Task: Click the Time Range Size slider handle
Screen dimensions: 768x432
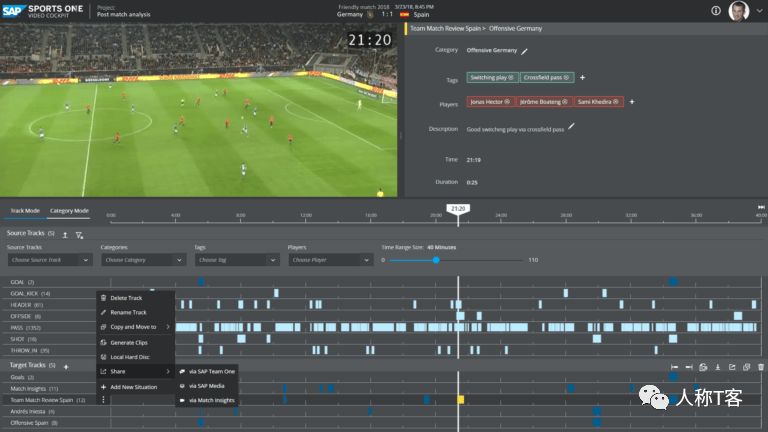Action: click(436, 260)
